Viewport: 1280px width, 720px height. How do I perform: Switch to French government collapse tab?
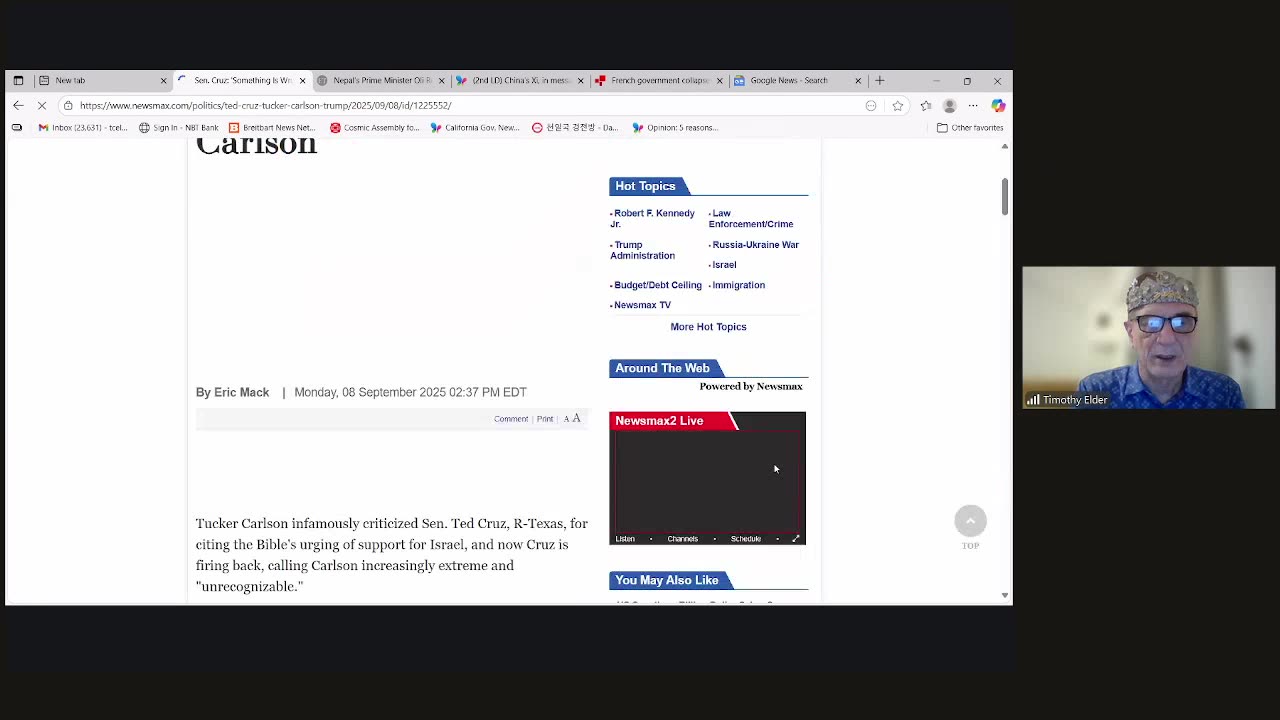pyautogui.click(x=658, y=80)
